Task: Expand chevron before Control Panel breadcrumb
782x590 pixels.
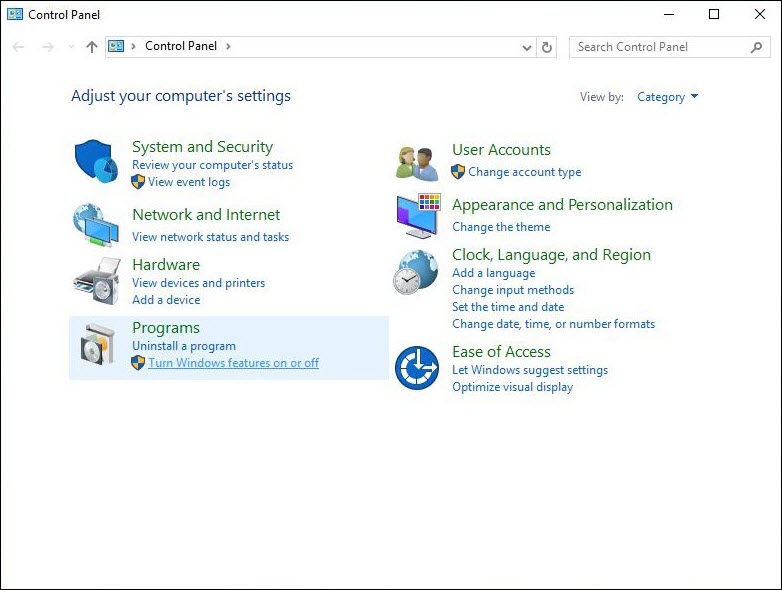Action: [133, 46]
